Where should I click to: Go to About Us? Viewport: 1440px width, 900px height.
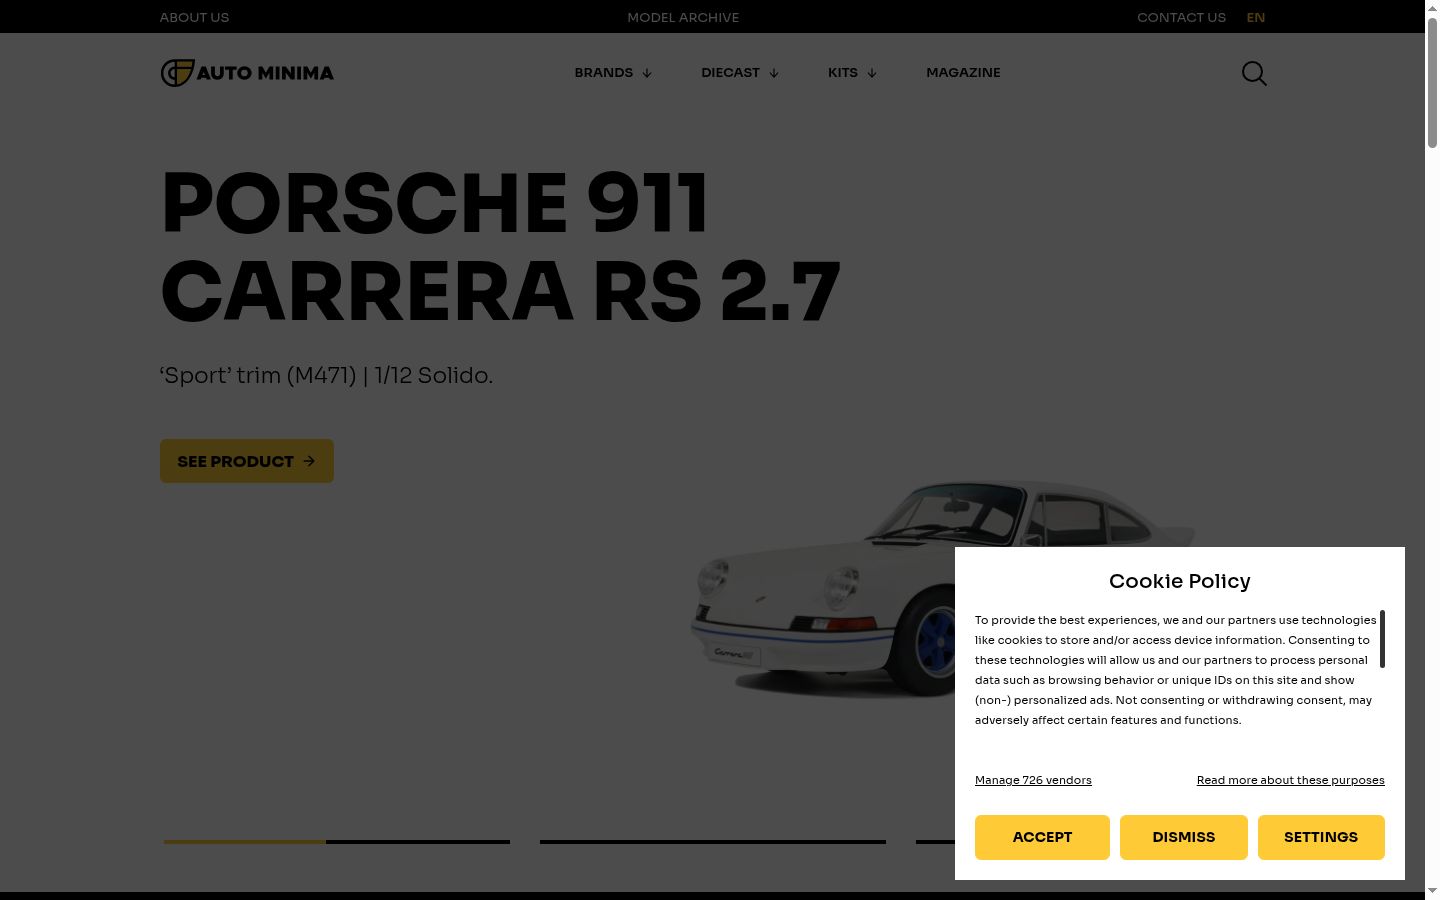click(194, 17)
